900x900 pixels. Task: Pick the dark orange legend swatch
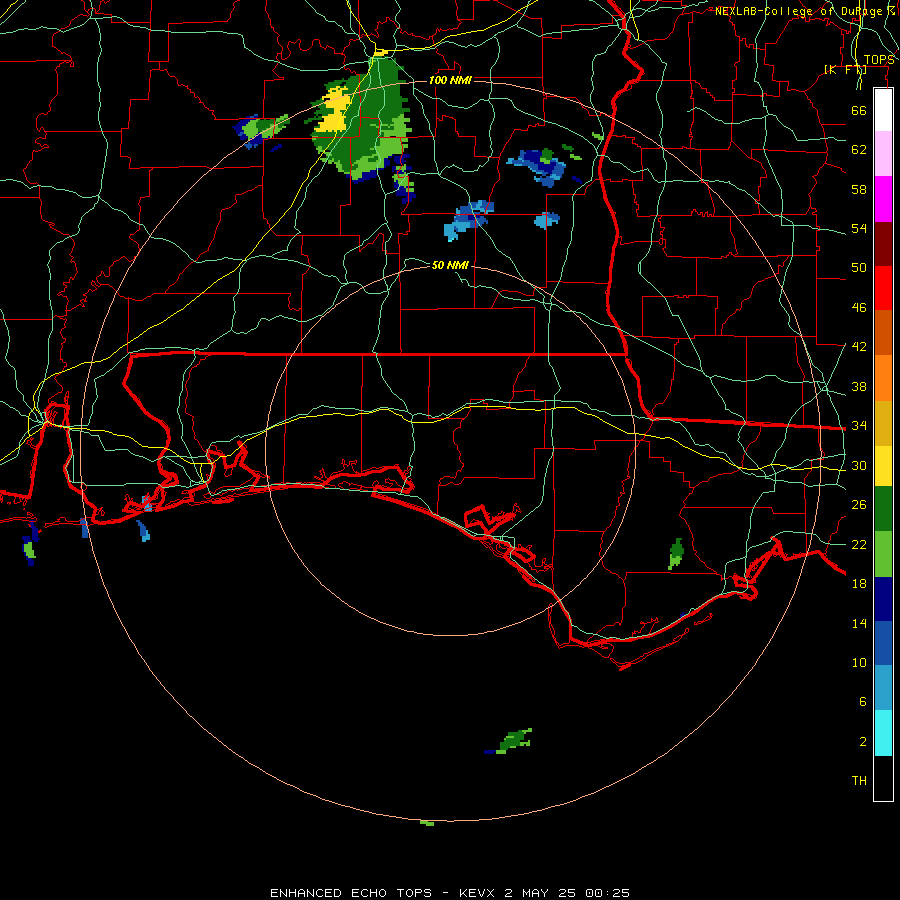883,333
